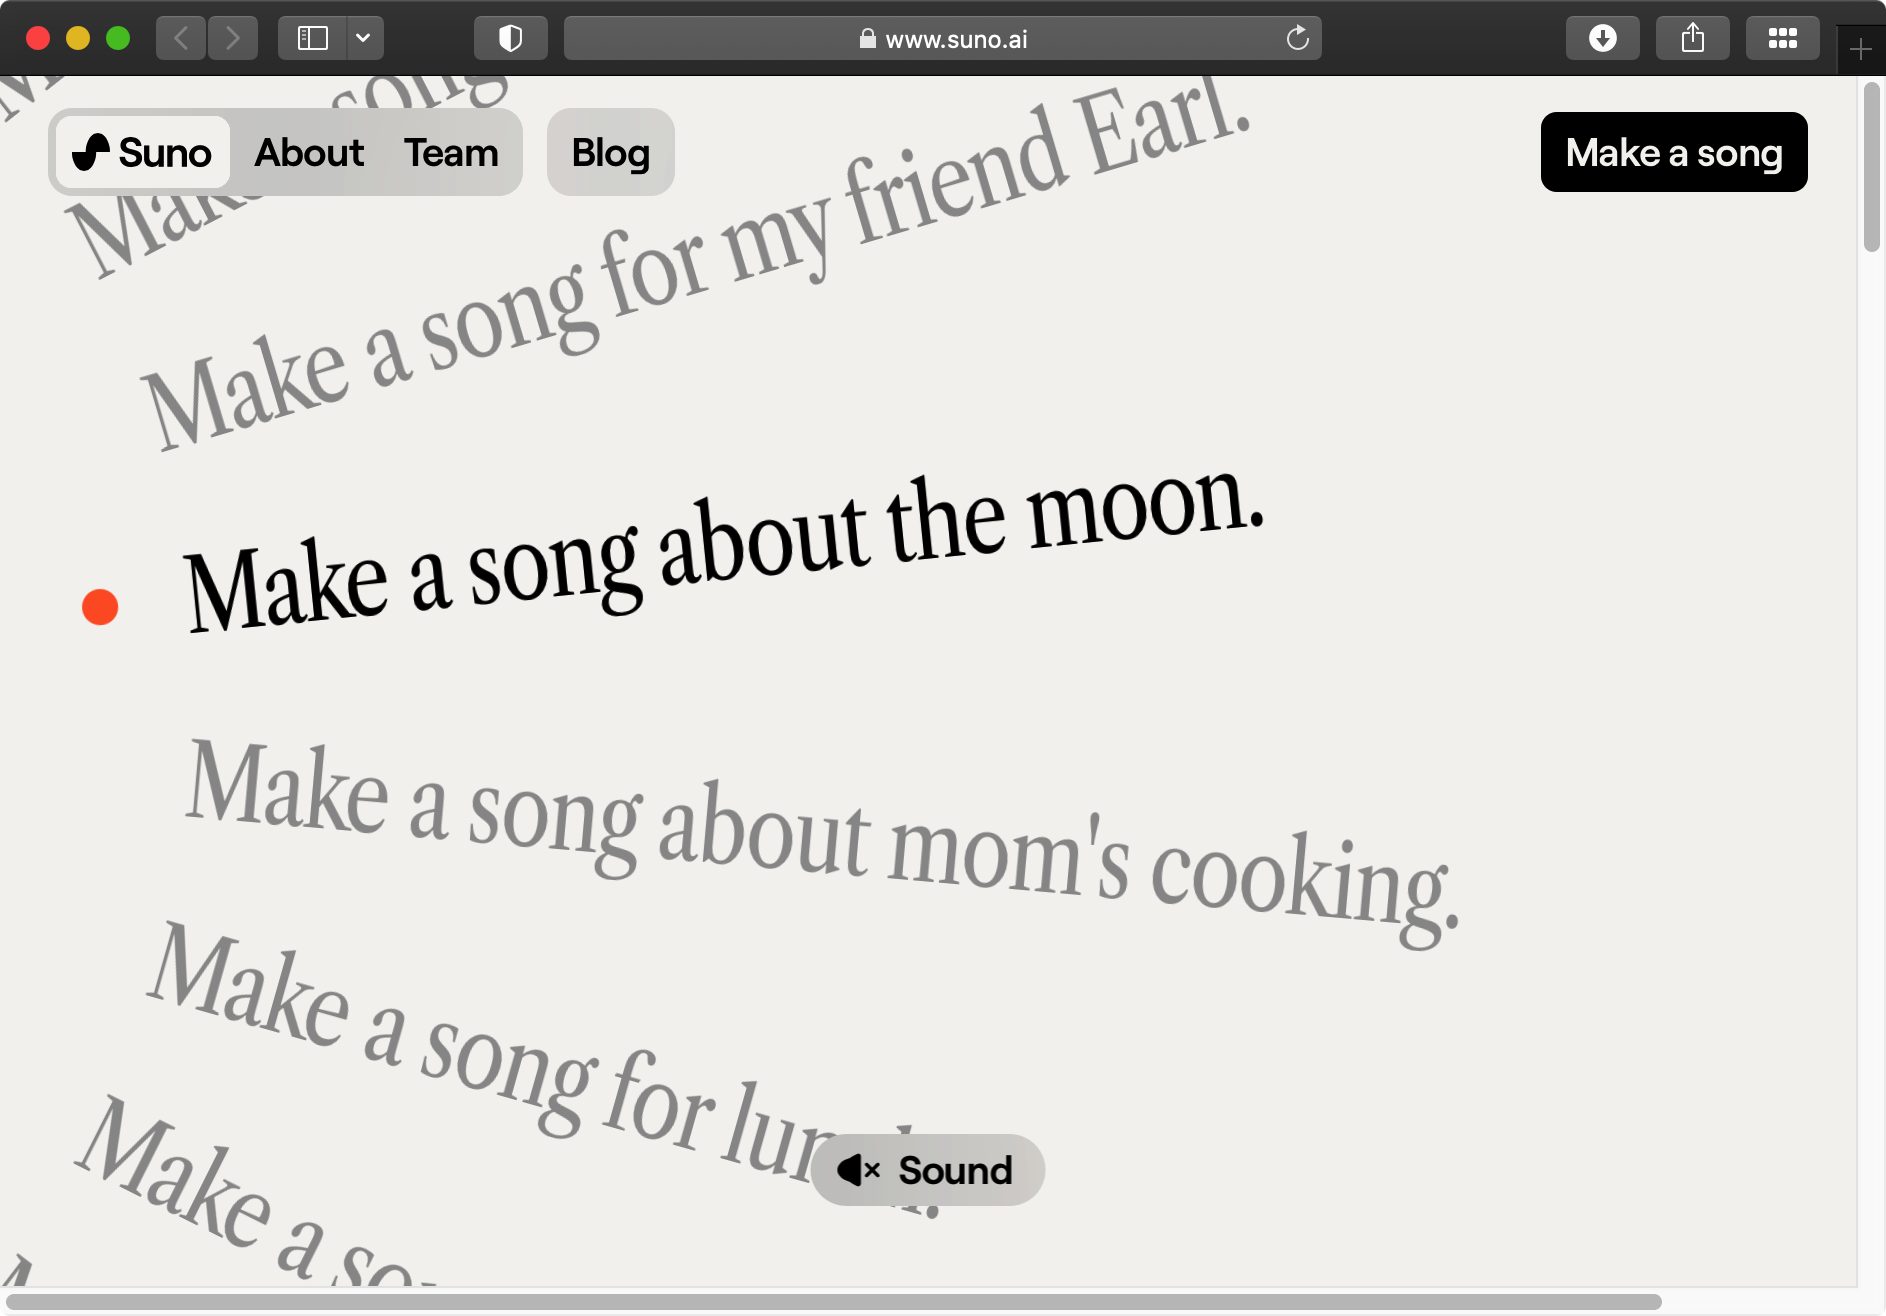This screenshot has height=1316, width=1886.
Task: Open the Share menu icon
Action: [1693, 39]
